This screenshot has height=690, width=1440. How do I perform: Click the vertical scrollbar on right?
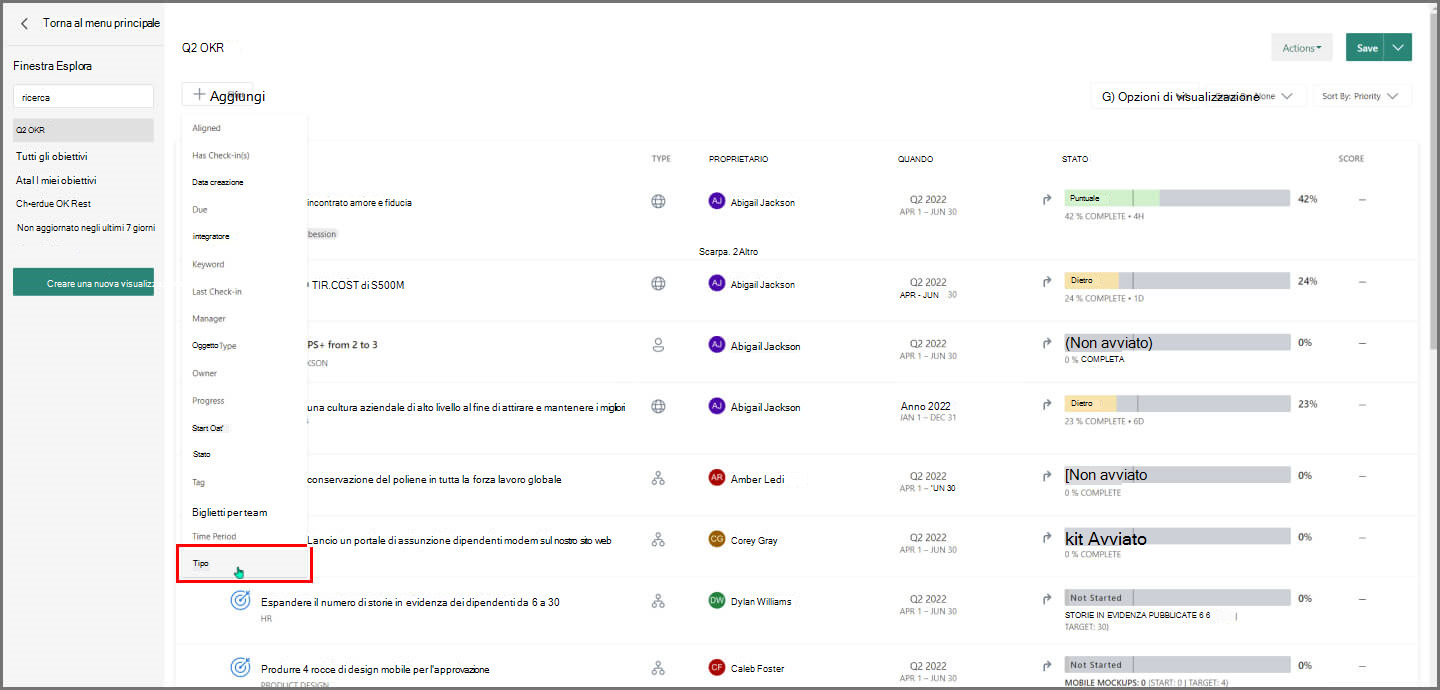(x=1431, y=180)
